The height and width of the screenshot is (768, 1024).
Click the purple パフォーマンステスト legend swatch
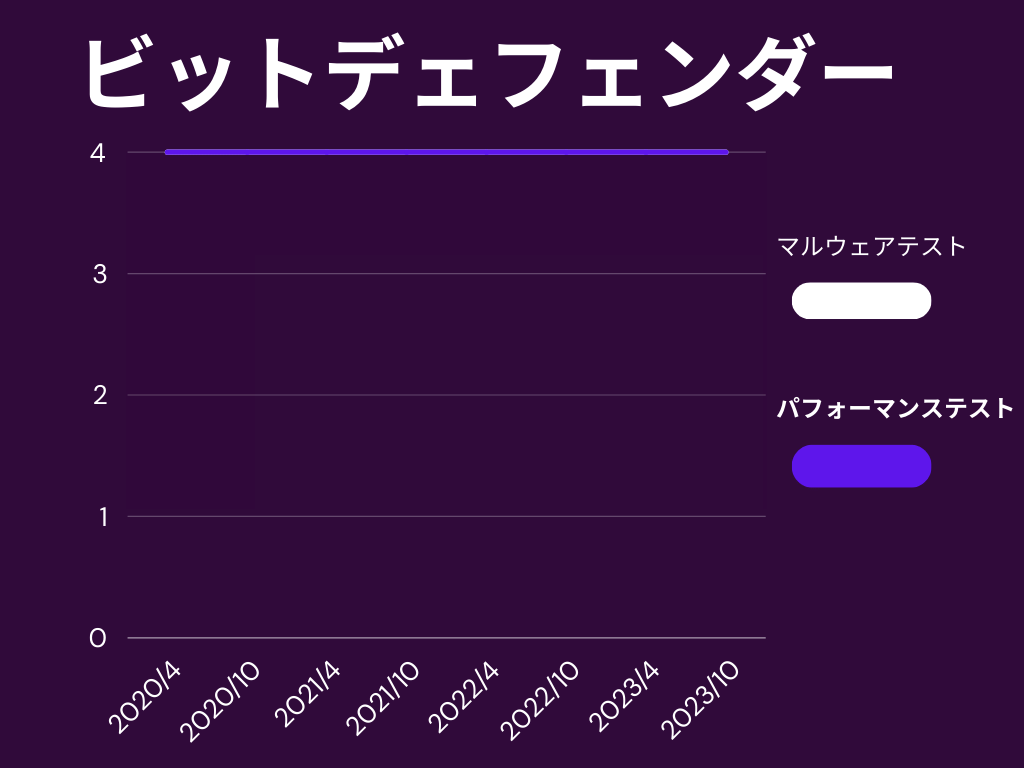click(x=861, y=466)
